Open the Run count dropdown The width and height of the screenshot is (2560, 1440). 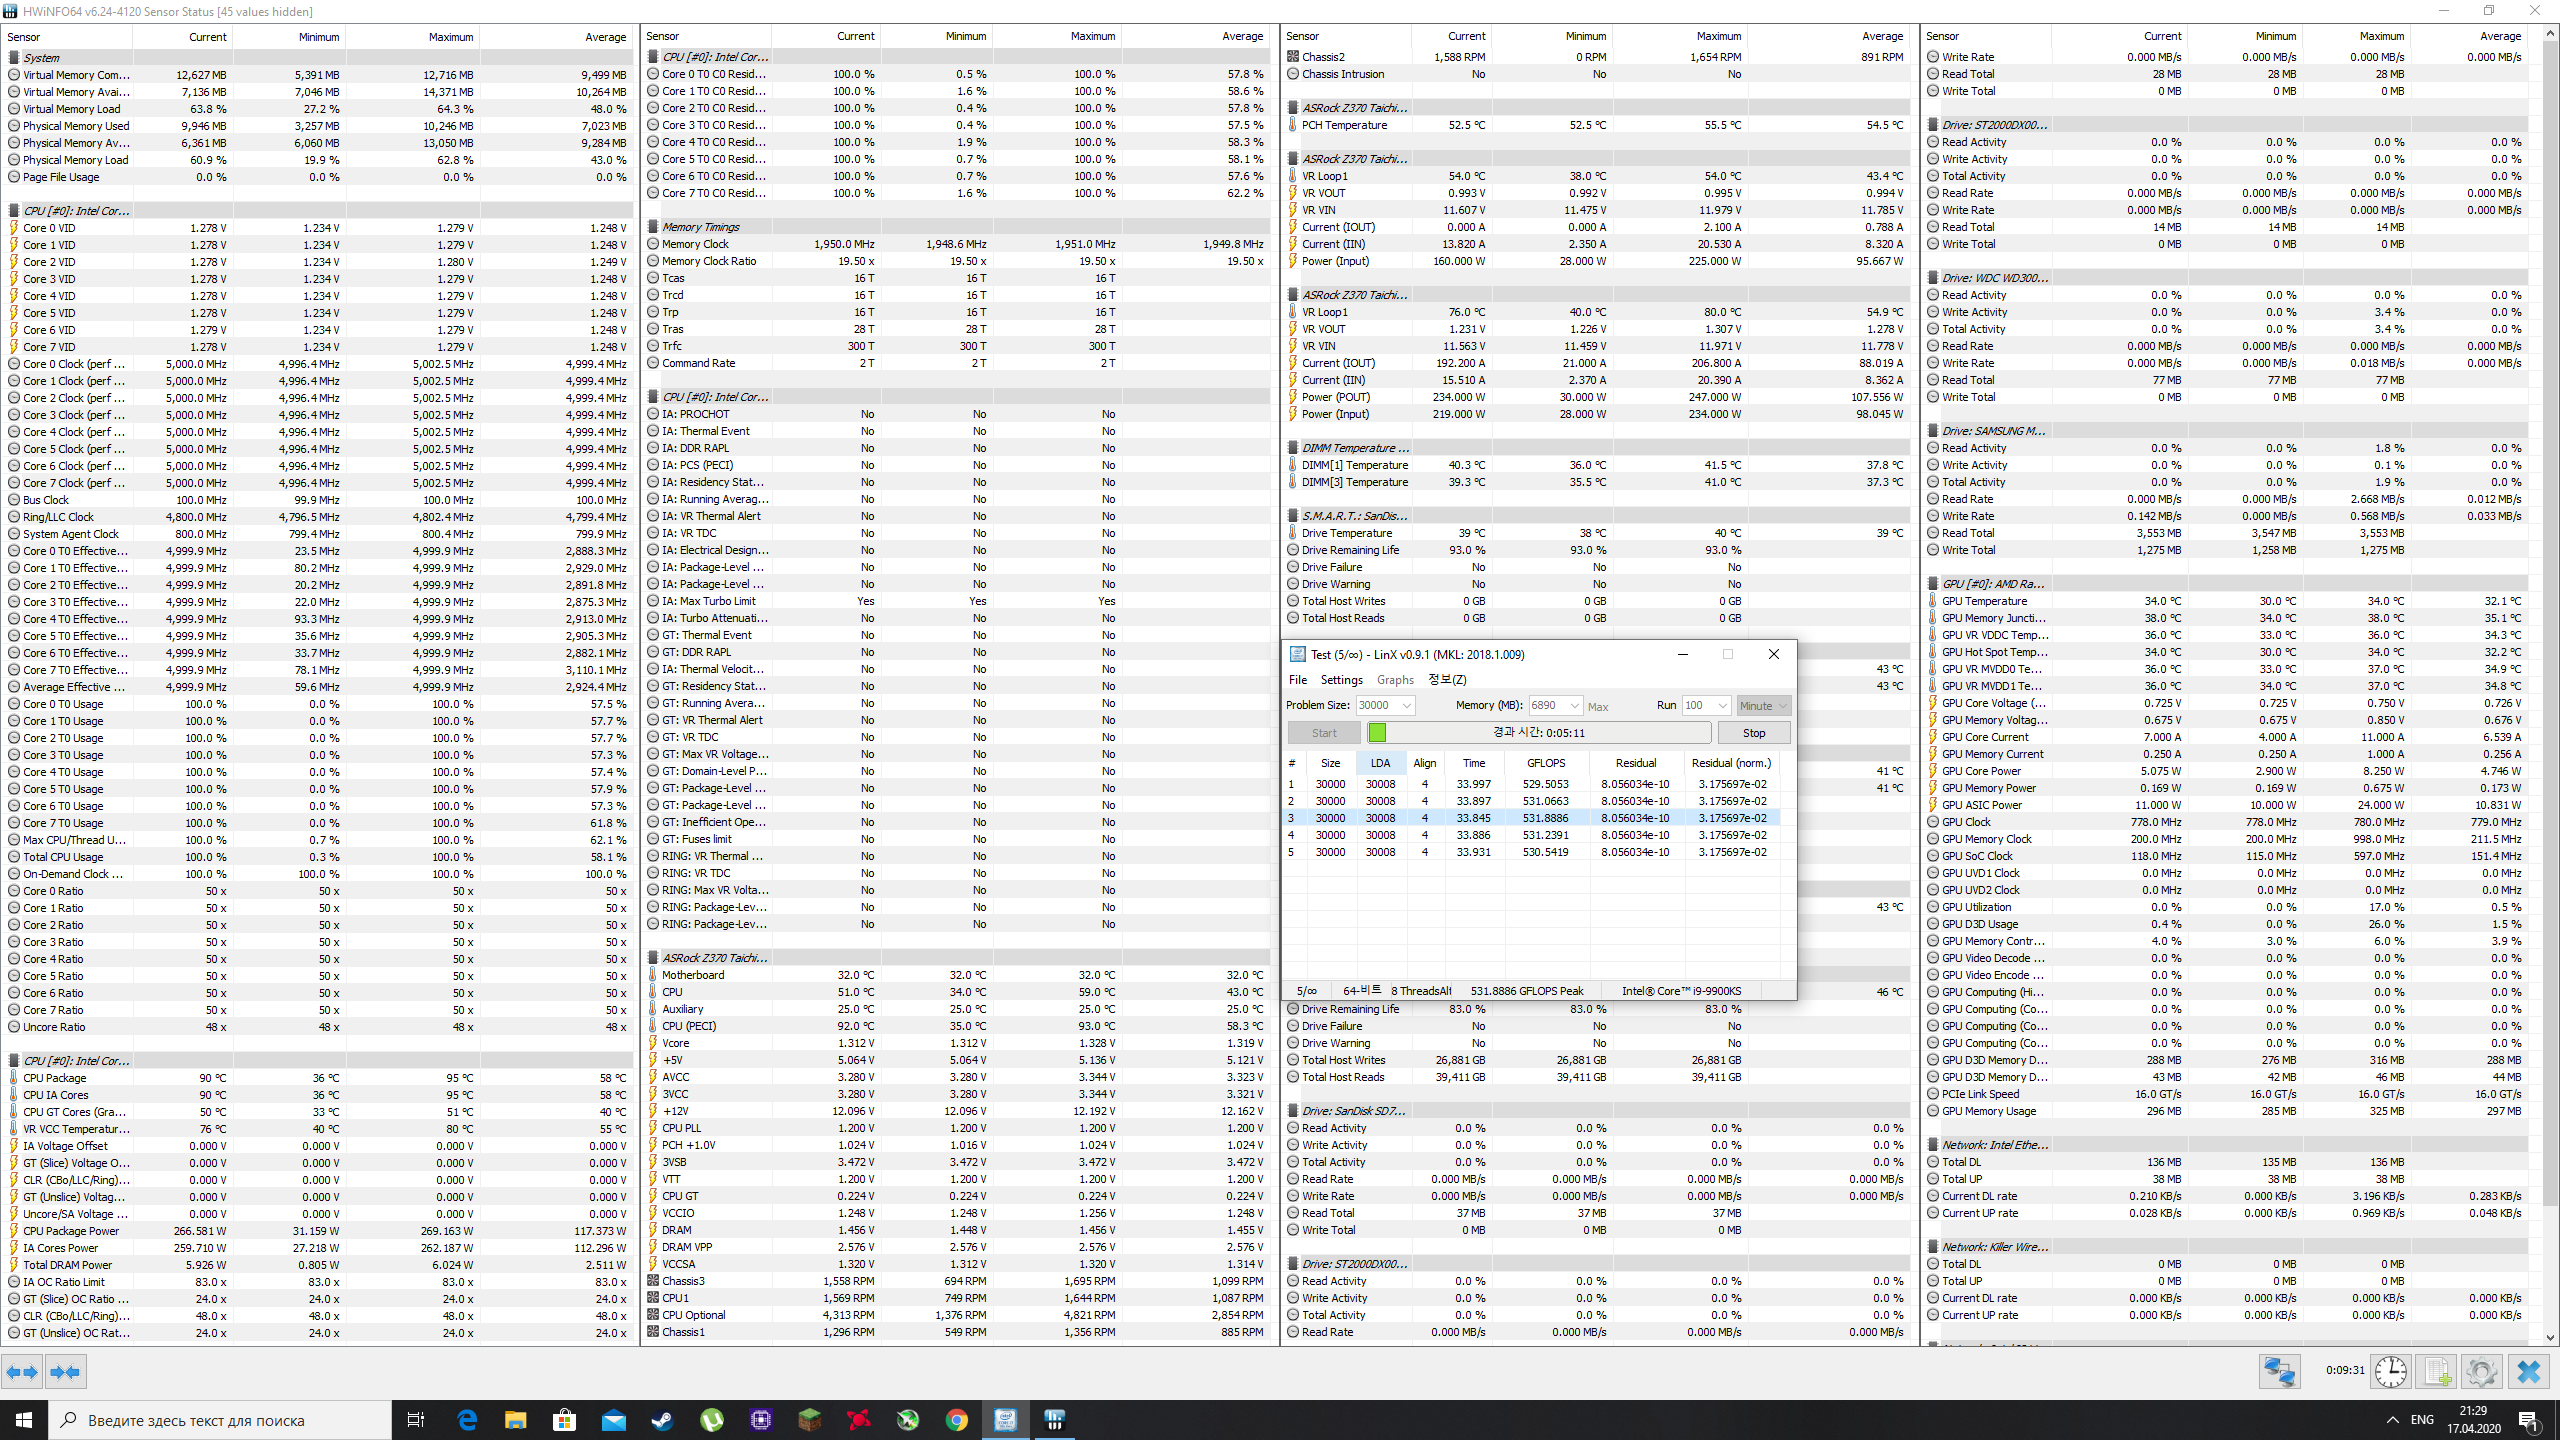point(1722,706)
